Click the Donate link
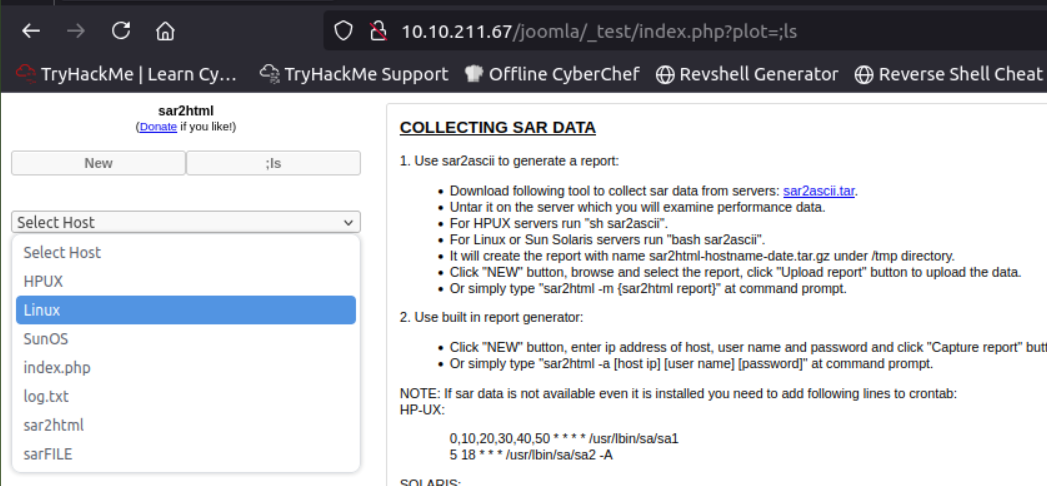The width and height of the screenshot is (1047, 486). 158,127
